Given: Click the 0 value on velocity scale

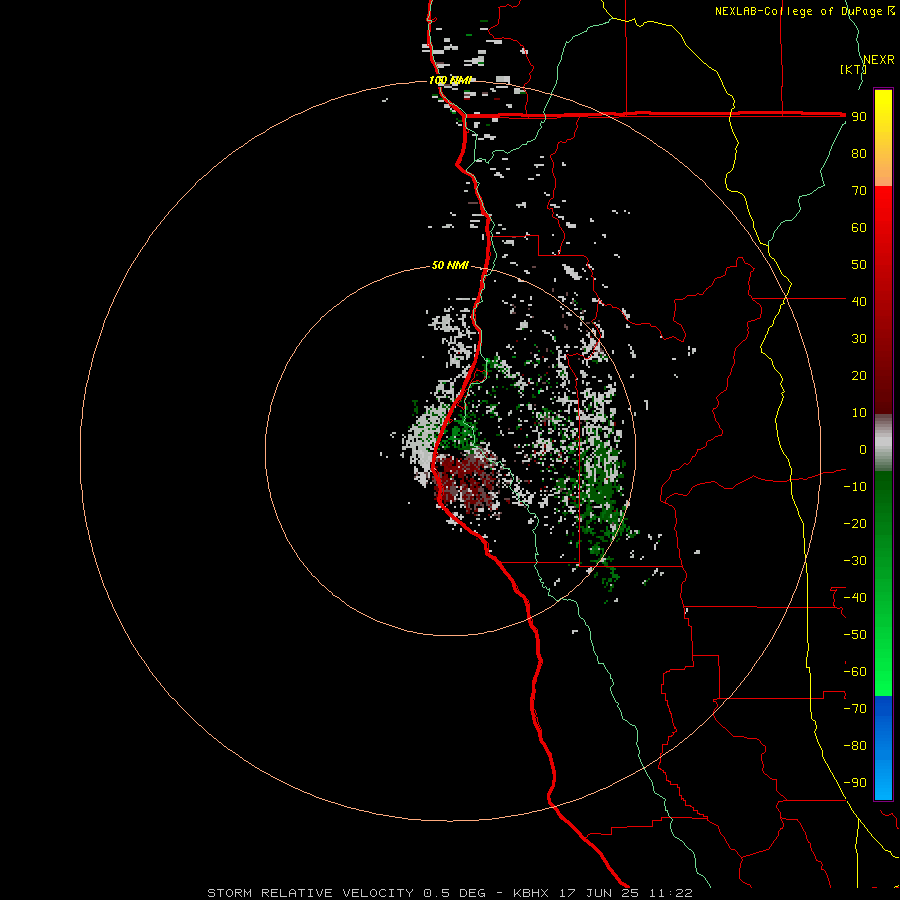Looking at the screenshot, I should pyautogui.click(x=863, y=449).
